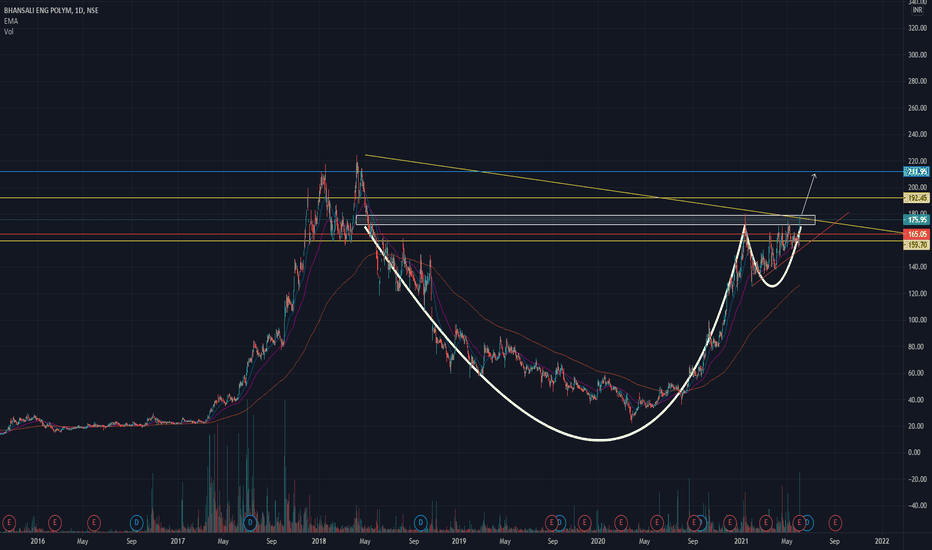Click the earnings marker between 2021 and May 2021
This screenshot has height=550, width=932.
point(766,523)
